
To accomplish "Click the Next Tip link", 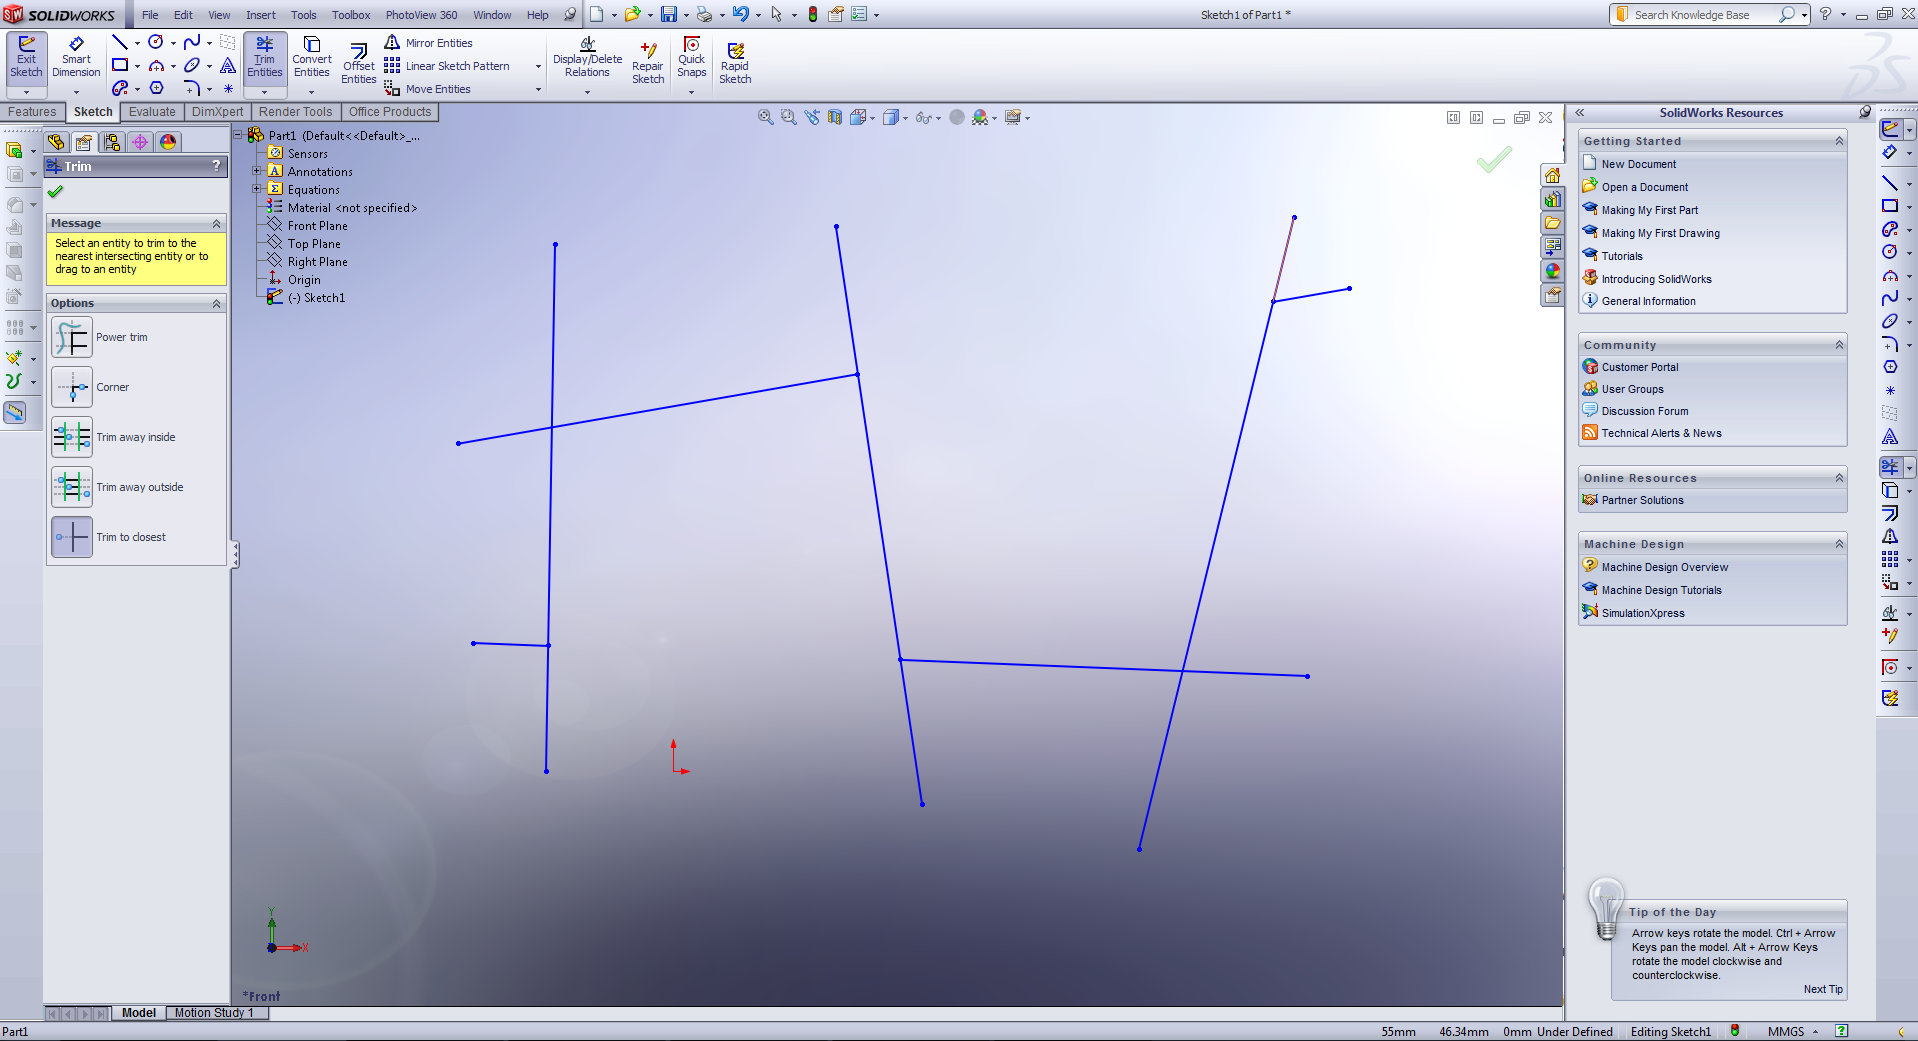I will [x=1823, y=989].
